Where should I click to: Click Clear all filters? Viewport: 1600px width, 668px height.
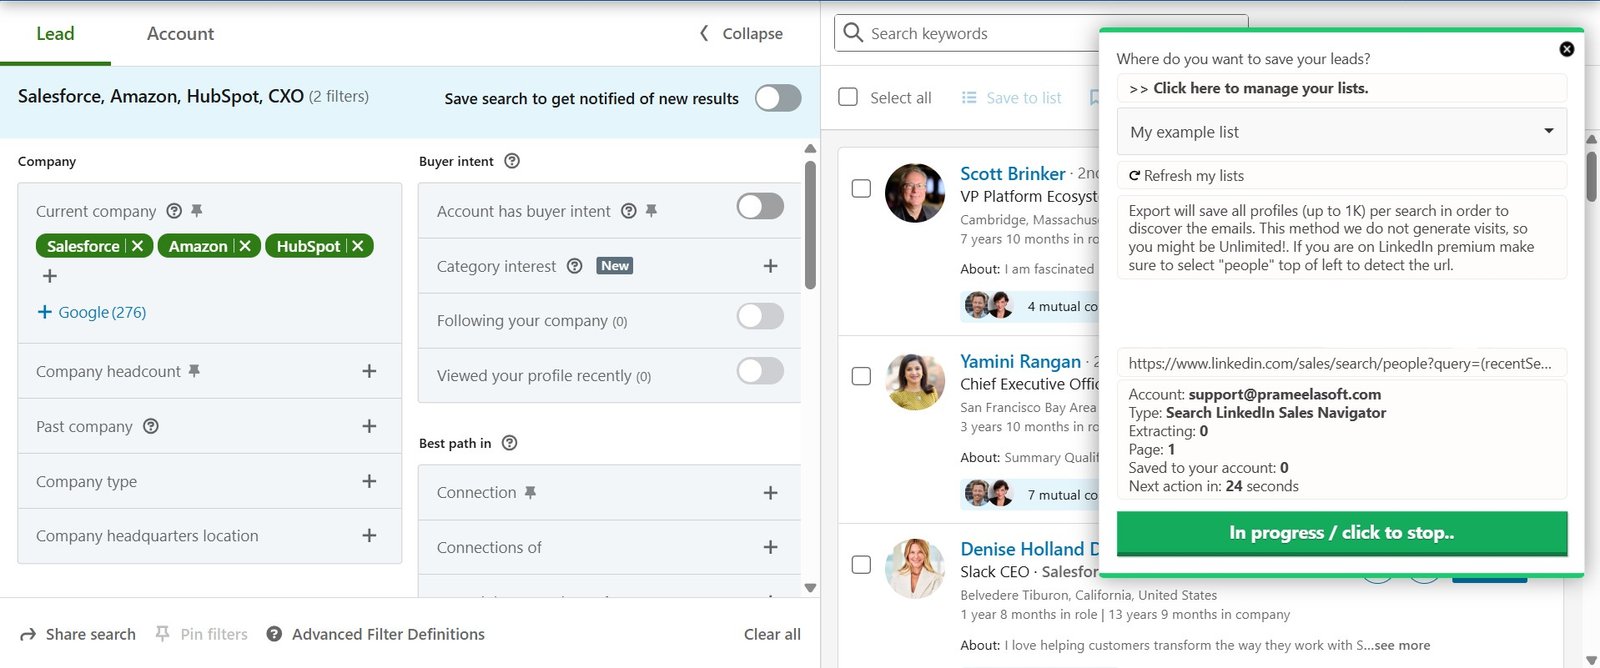click(772, 634)
